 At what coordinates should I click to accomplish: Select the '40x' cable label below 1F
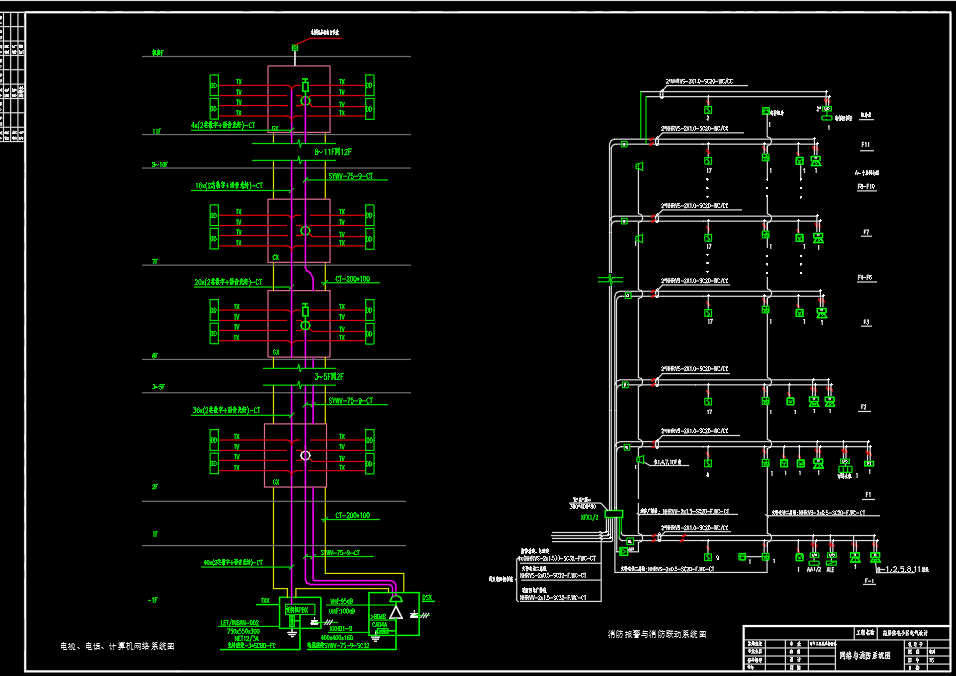233,562
